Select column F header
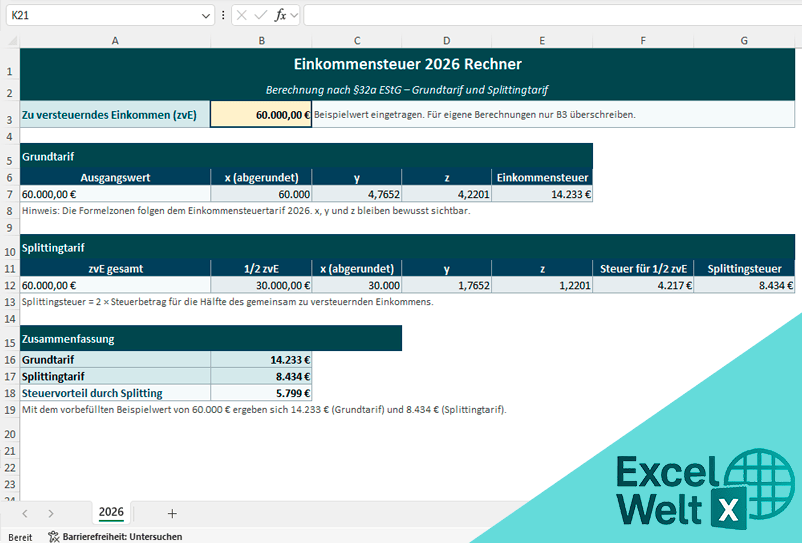Screen dimensions: 802x543 (643, 40)
